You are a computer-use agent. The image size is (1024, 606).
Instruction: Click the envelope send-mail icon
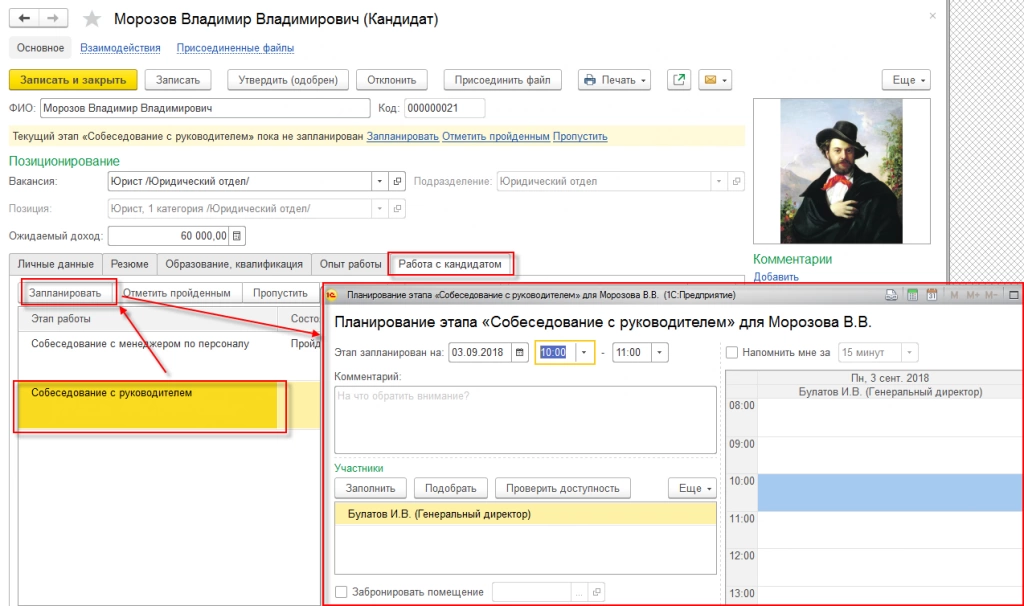tap(710, 80)
